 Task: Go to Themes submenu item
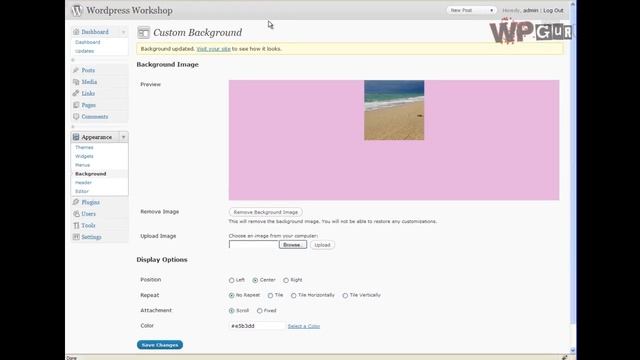tap(84, 147)
